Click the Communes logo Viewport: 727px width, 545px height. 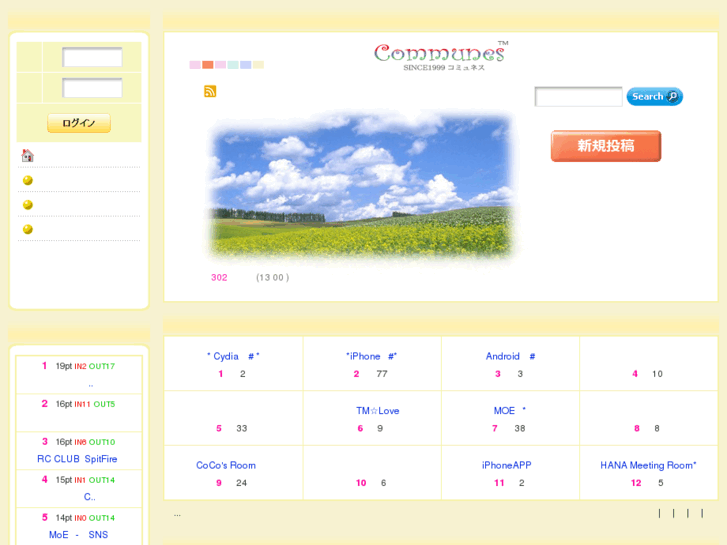(x=440, y=56)
